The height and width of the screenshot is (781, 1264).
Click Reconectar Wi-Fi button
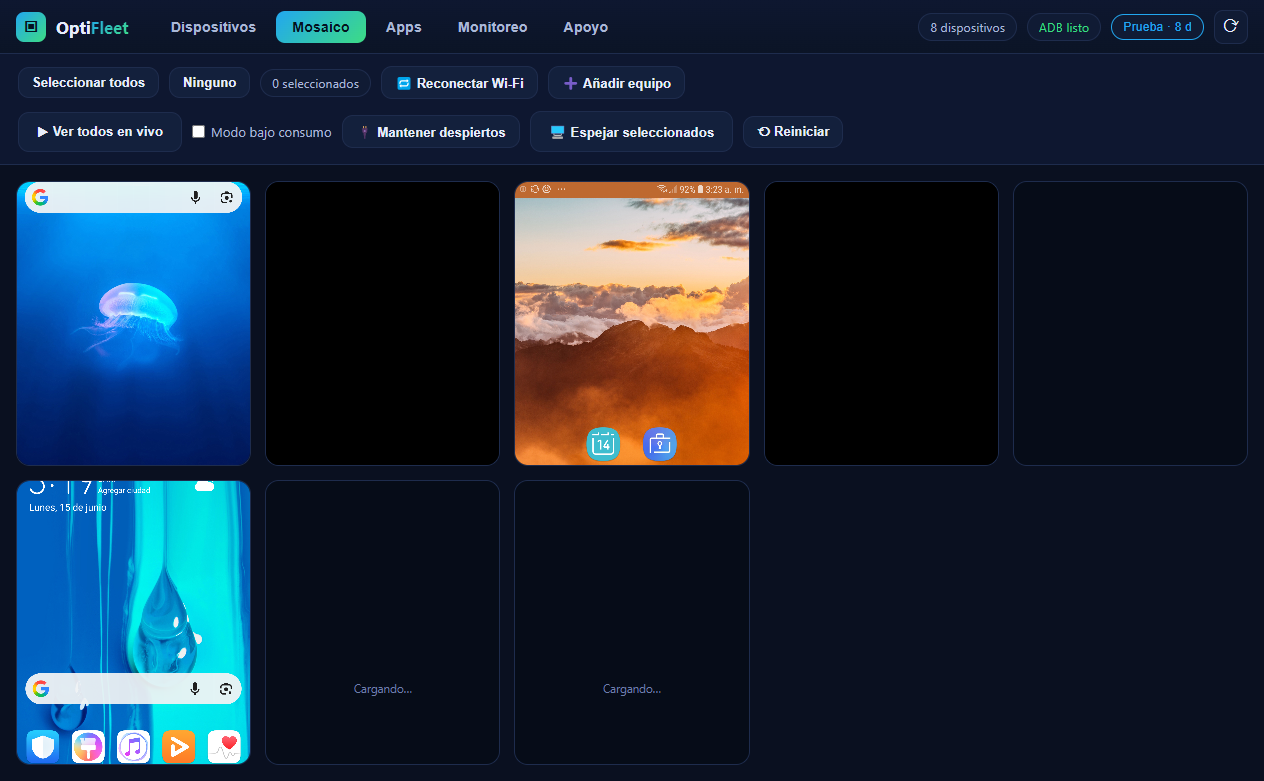(460, 83)
